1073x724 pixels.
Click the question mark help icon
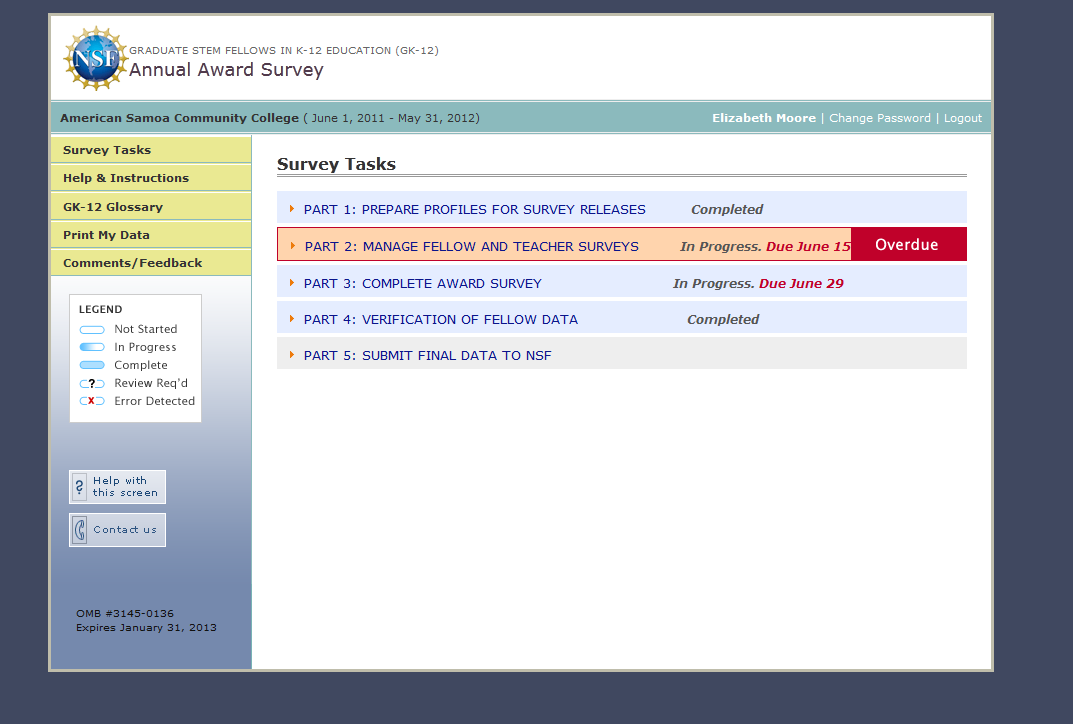(79, 487)
